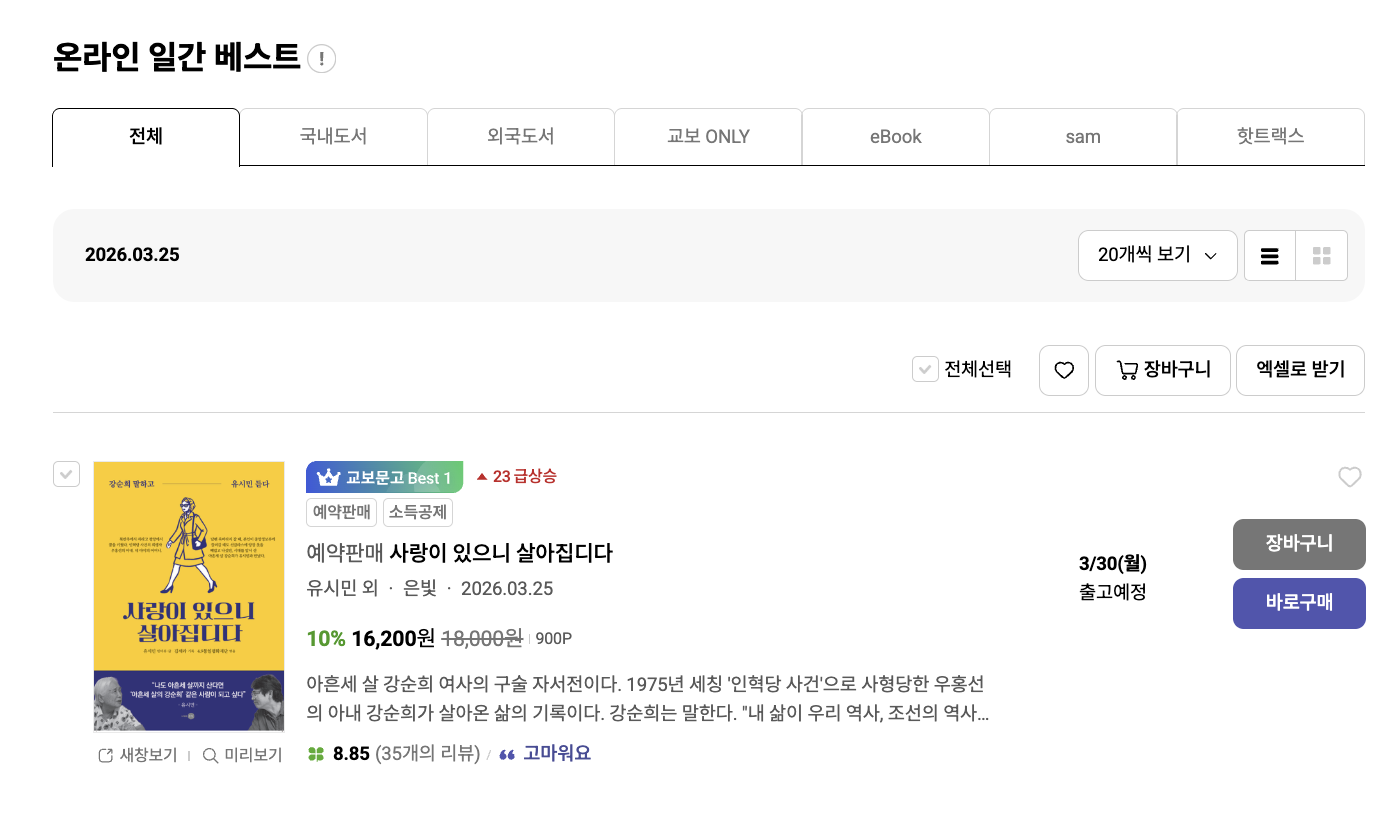Click the 고마워요 review keyword
The width and height of the screenshot is (1394, 816).
(x=557, y=754)
